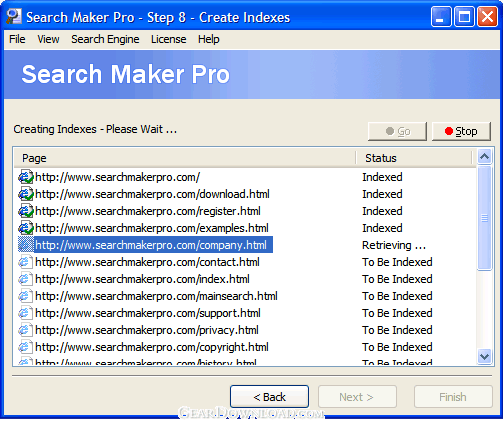Click the 'Retrieving ...' status for company.html
The image size is (503, 421).
[x=394, y=245]
